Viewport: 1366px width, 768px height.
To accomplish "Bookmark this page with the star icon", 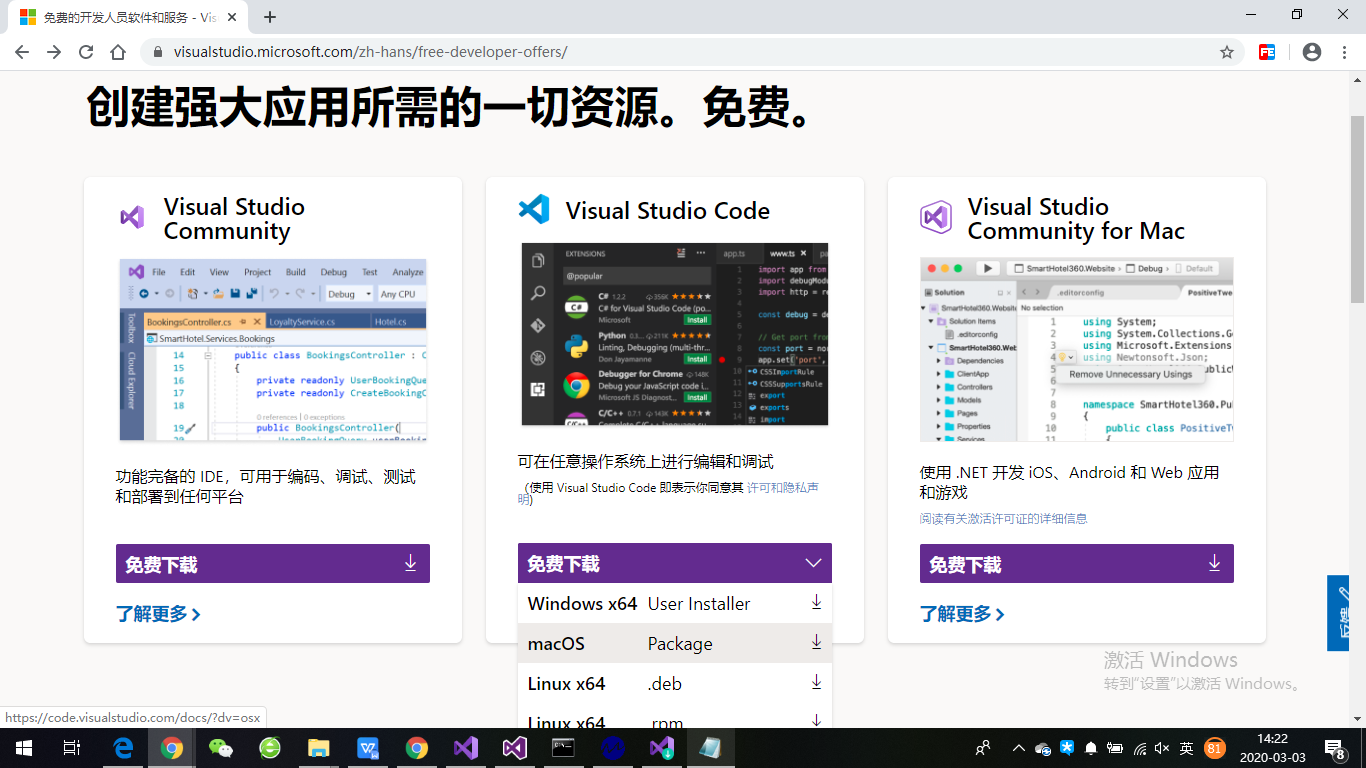I will coord(1227,52).
